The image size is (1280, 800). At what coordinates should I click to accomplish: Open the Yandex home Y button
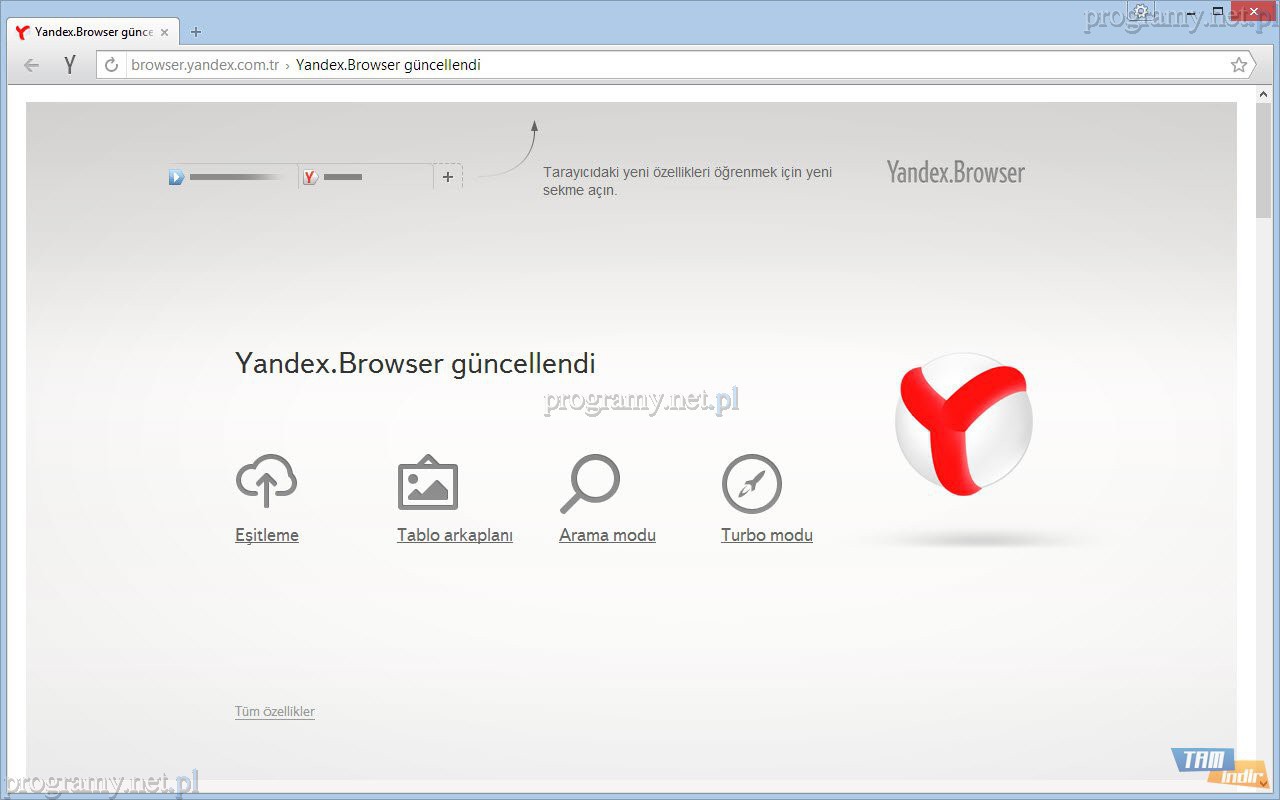70,65
